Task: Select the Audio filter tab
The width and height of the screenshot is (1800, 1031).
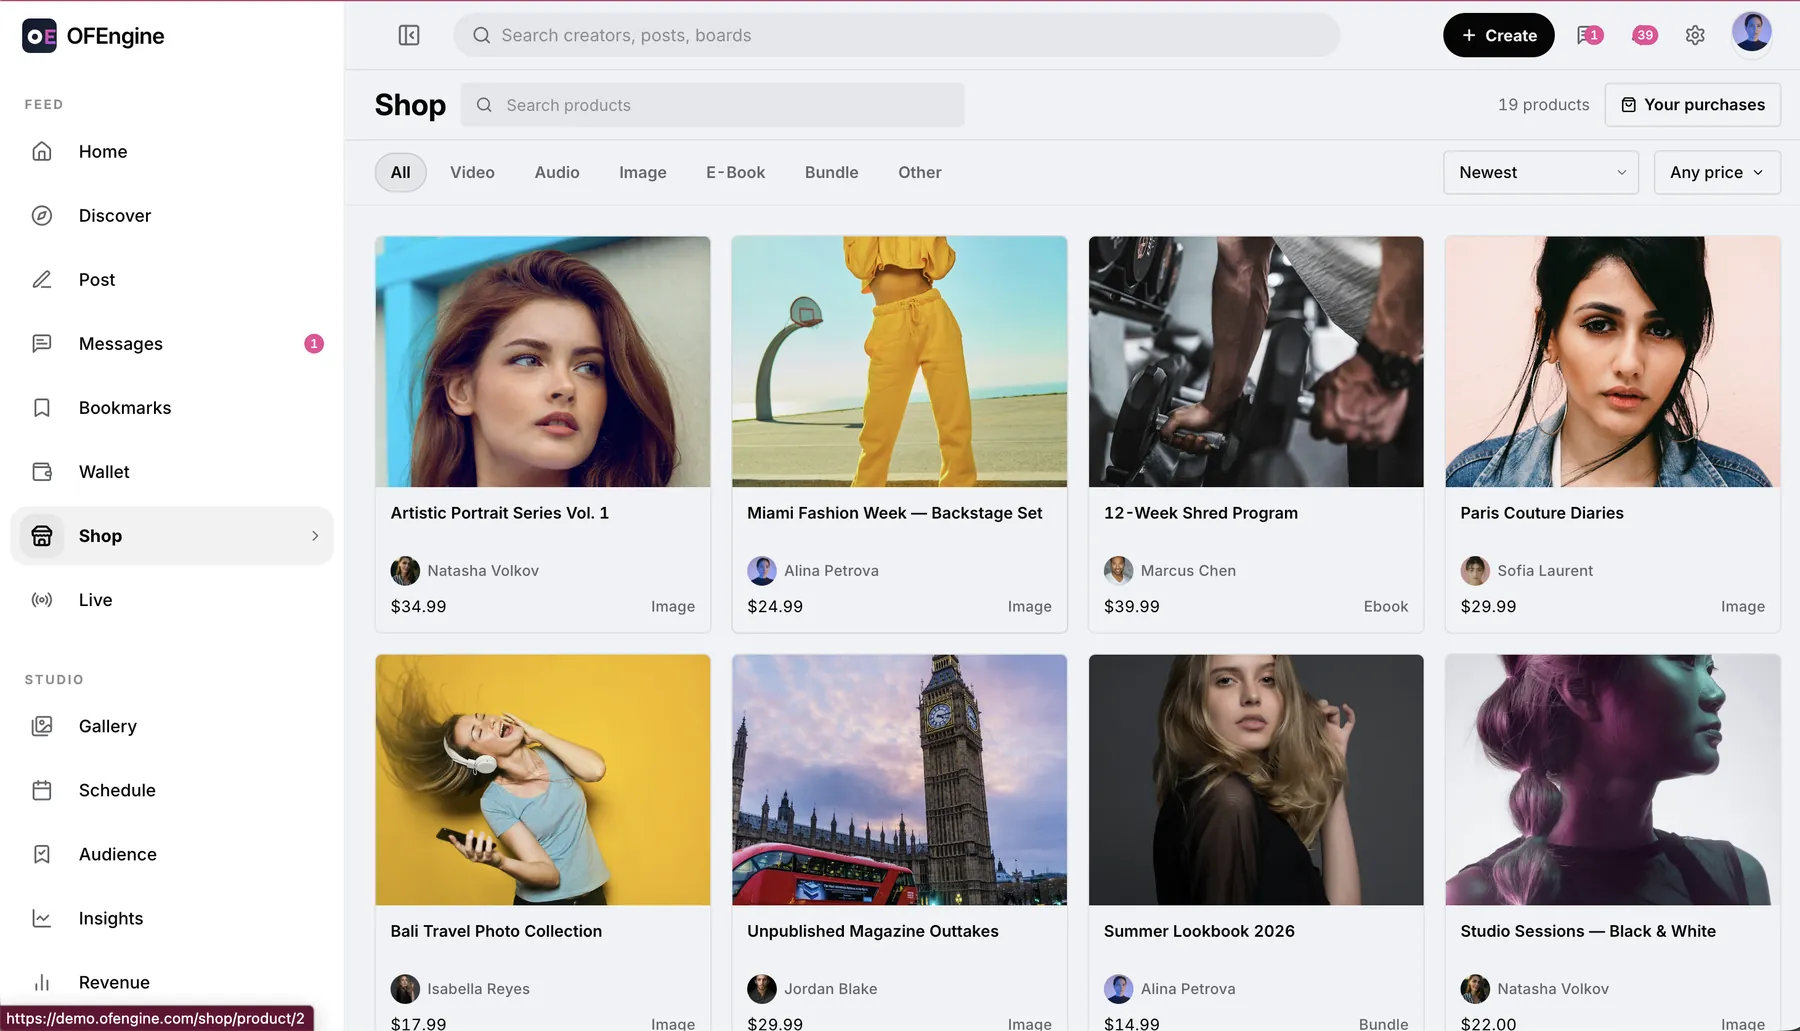Action: tap(557, 172)
